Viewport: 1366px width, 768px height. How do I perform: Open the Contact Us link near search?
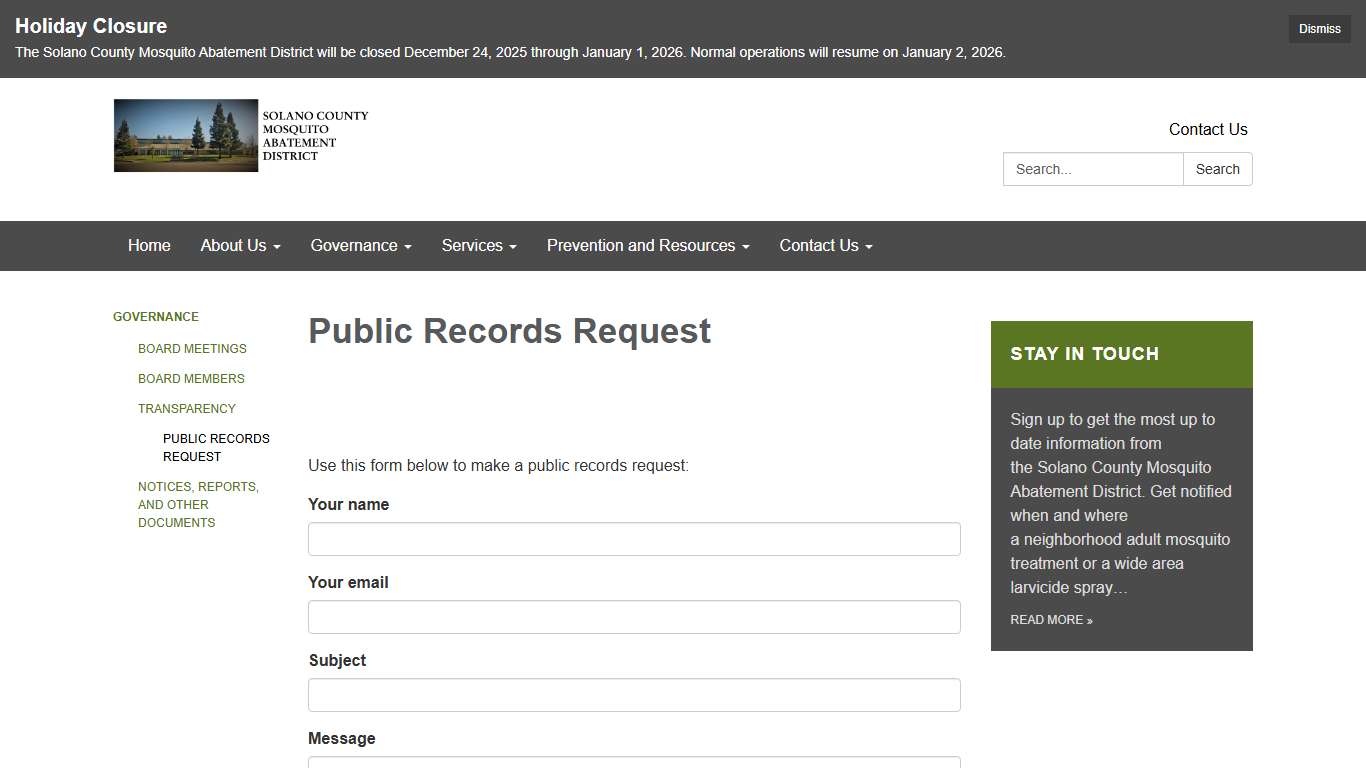click(x=1208, y=129)
